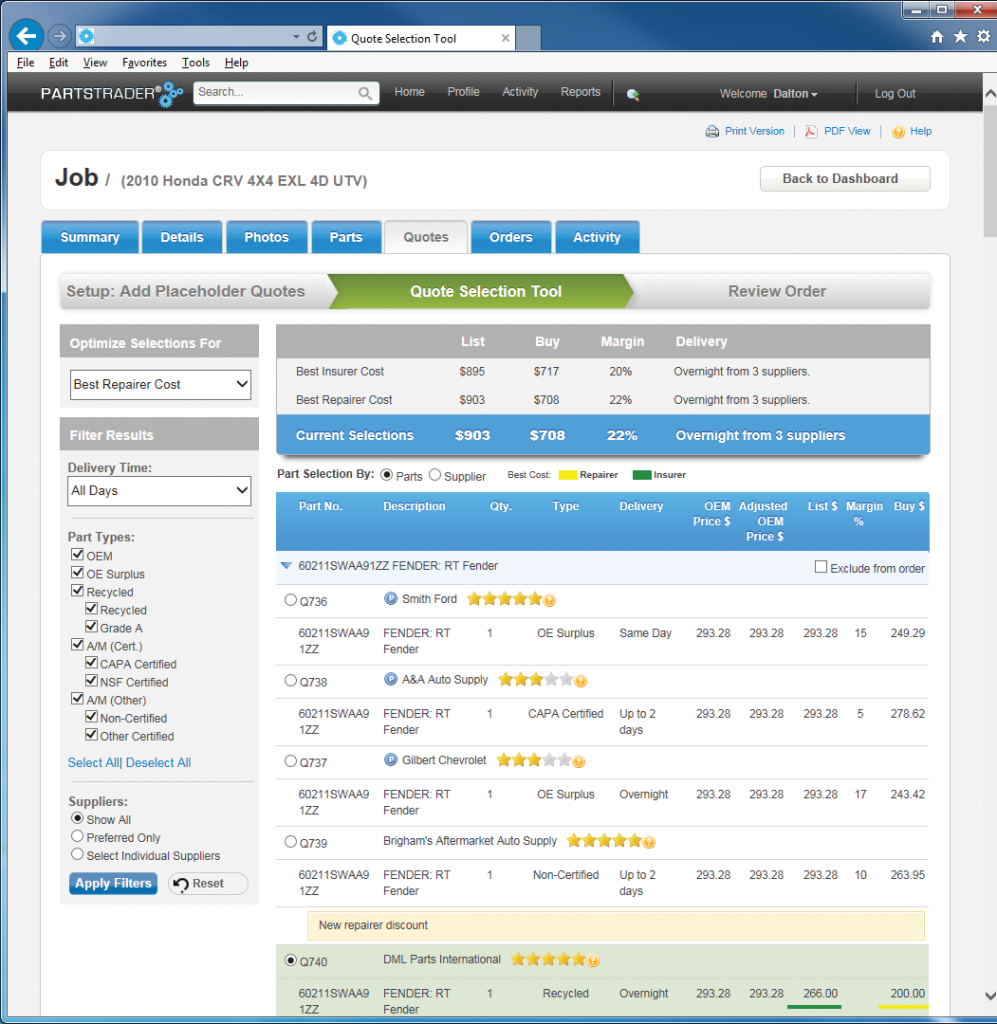Click the Deselect All link

tap(159, 763)
